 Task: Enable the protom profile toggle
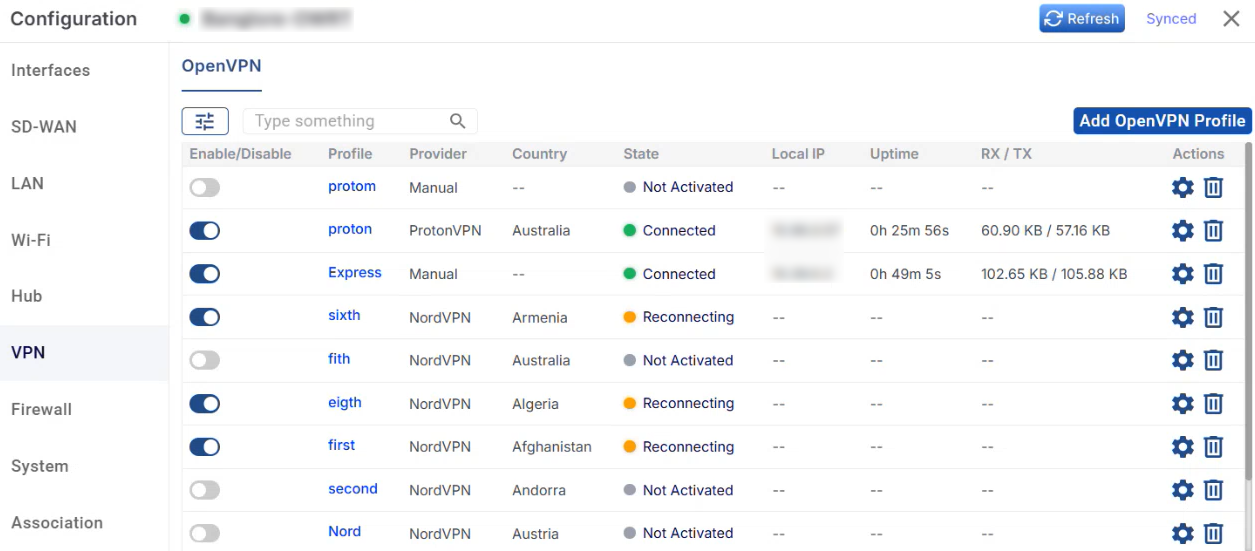coord(205,187)
